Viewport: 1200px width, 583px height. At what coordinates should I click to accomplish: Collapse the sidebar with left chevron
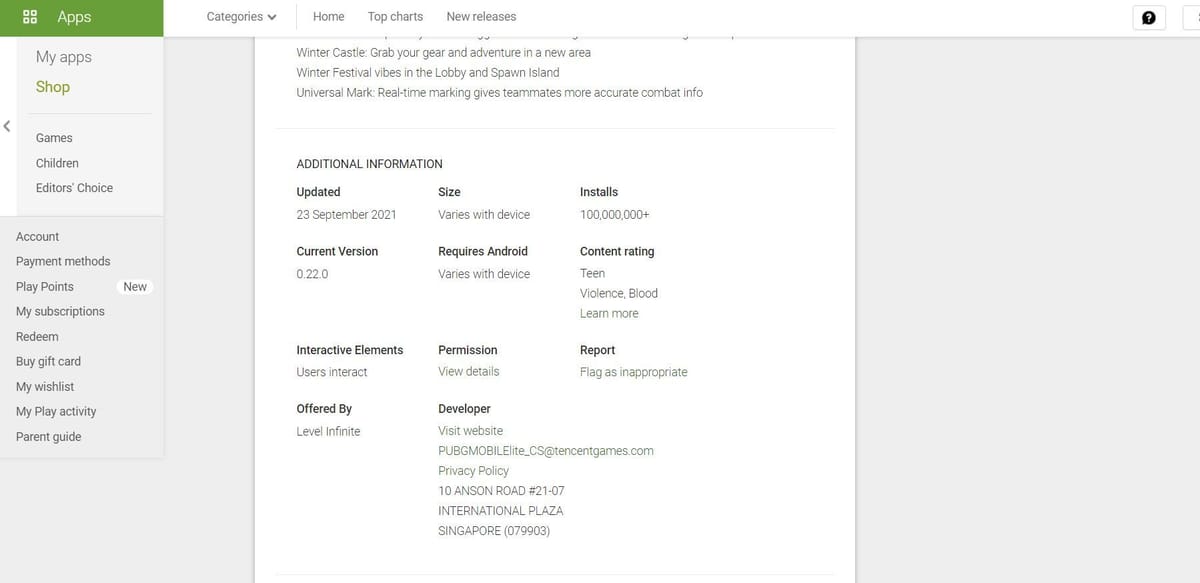pyautogui.click(x=7, y=126)
